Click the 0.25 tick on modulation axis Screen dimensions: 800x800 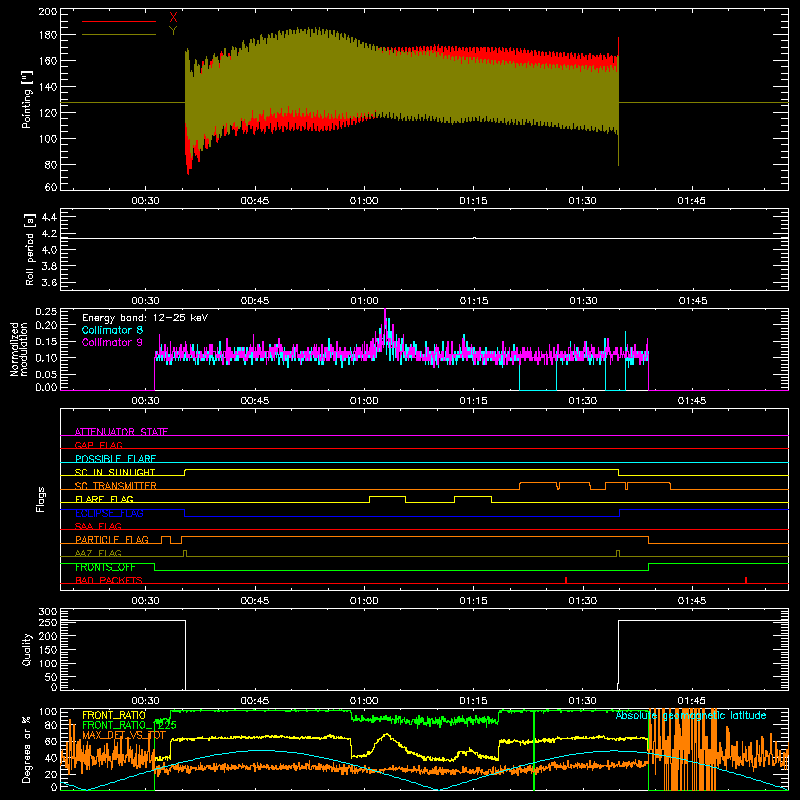click(x=46, y=312)
